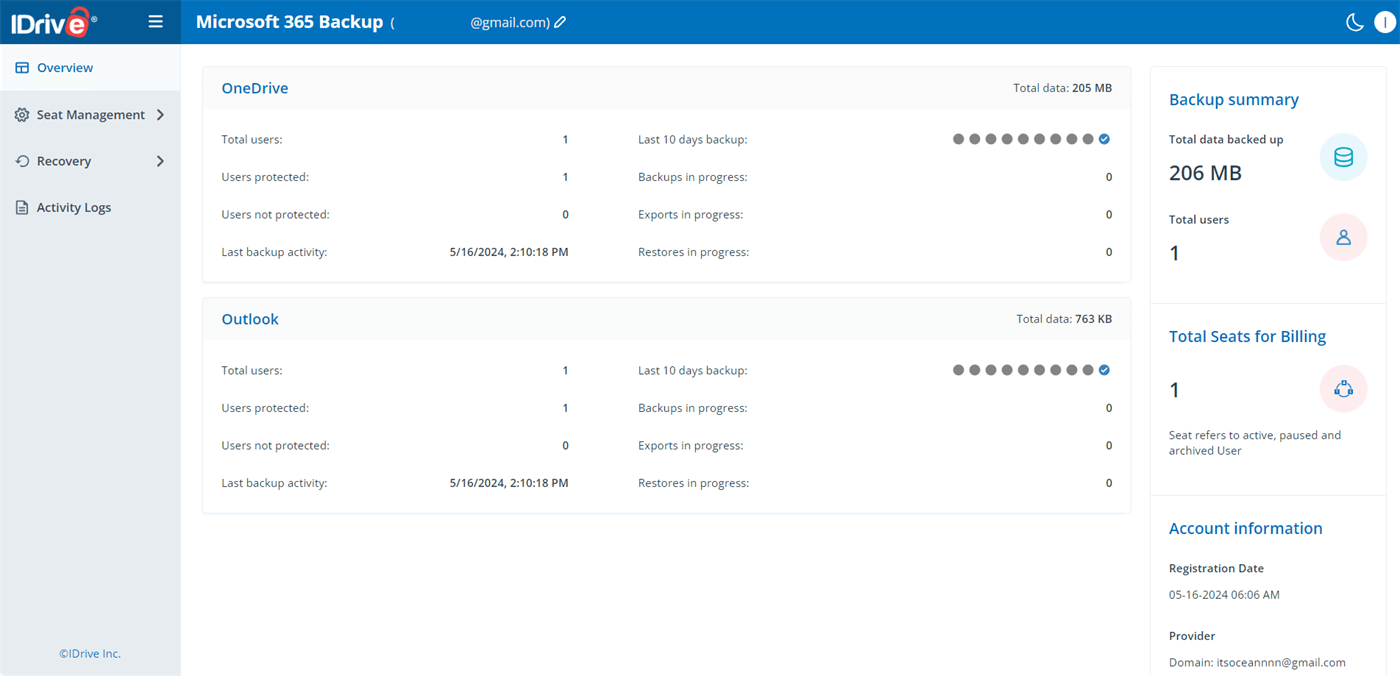The height and width of the screenshot is (676, 1400).
Task: Open the info icon in header
Action: coord(1385,22)
